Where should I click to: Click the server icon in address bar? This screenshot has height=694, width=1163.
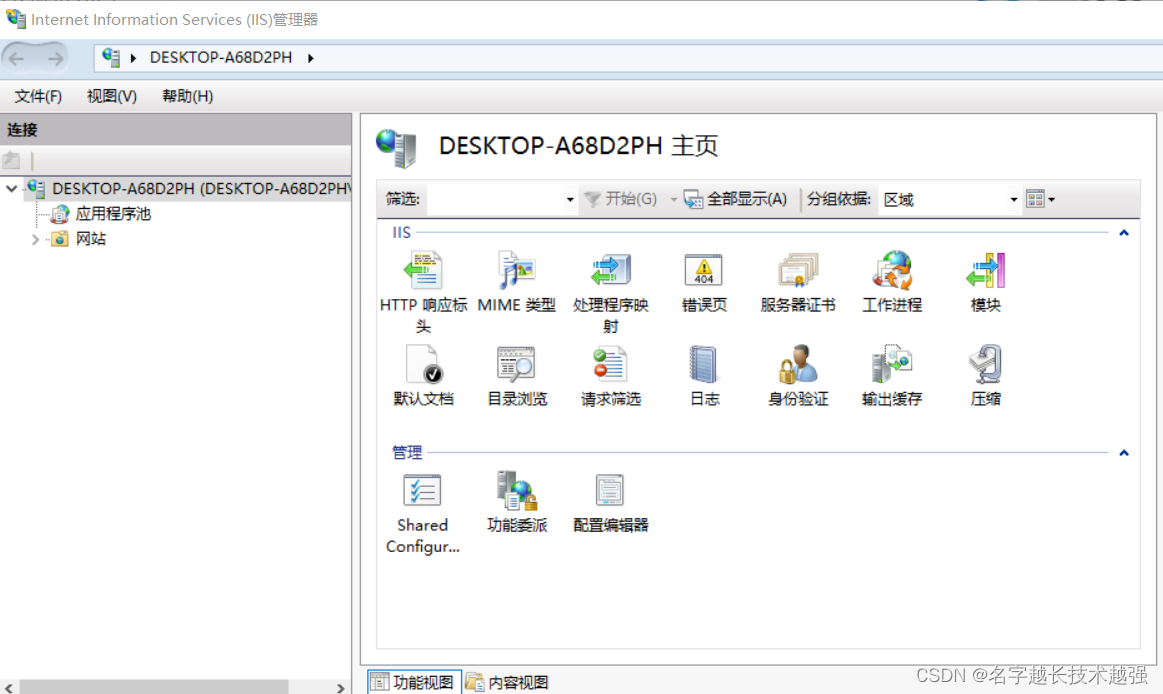coord(111,57)
